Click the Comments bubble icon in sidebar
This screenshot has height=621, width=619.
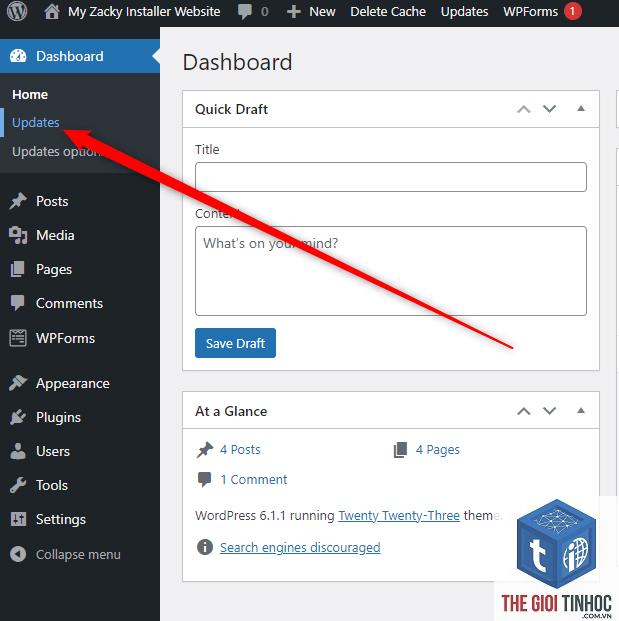[x=17, y=303]
